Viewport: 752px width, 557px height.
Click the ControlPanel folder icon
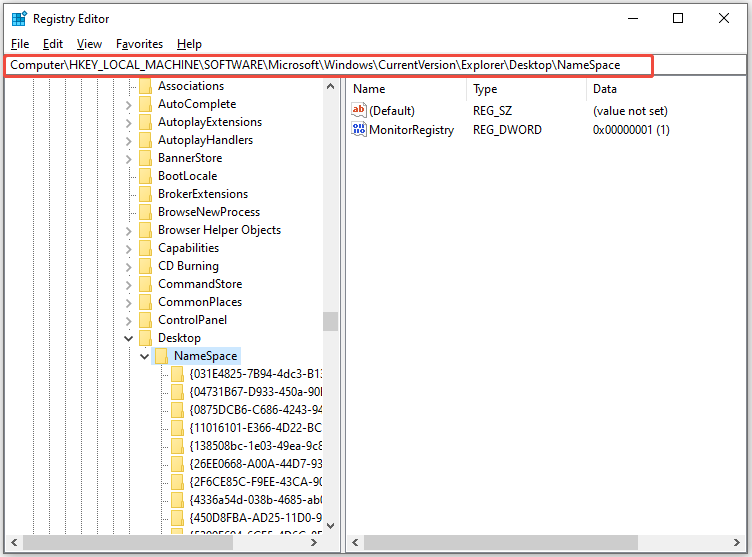point(145,320)
